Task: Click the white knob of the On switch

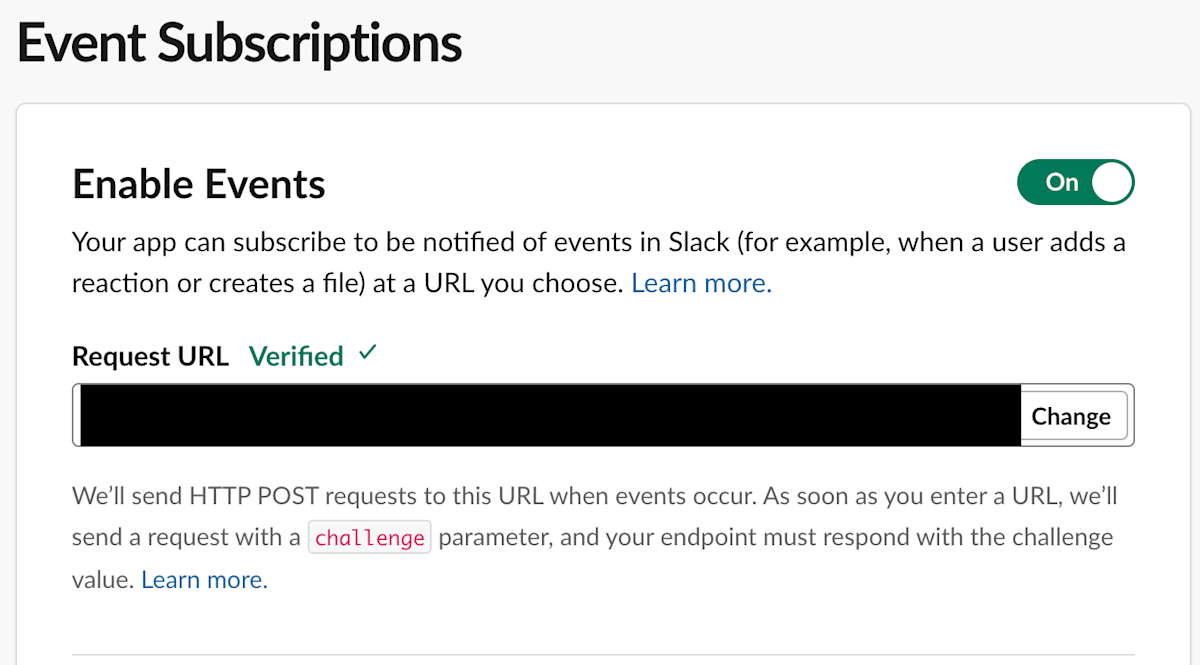Action: point(1112,182)
